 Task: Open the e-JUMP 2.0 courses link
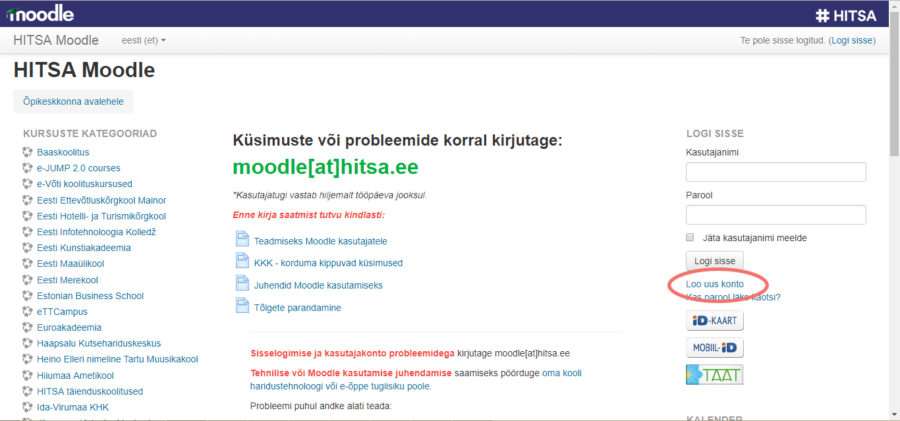[x=79, y=168]
